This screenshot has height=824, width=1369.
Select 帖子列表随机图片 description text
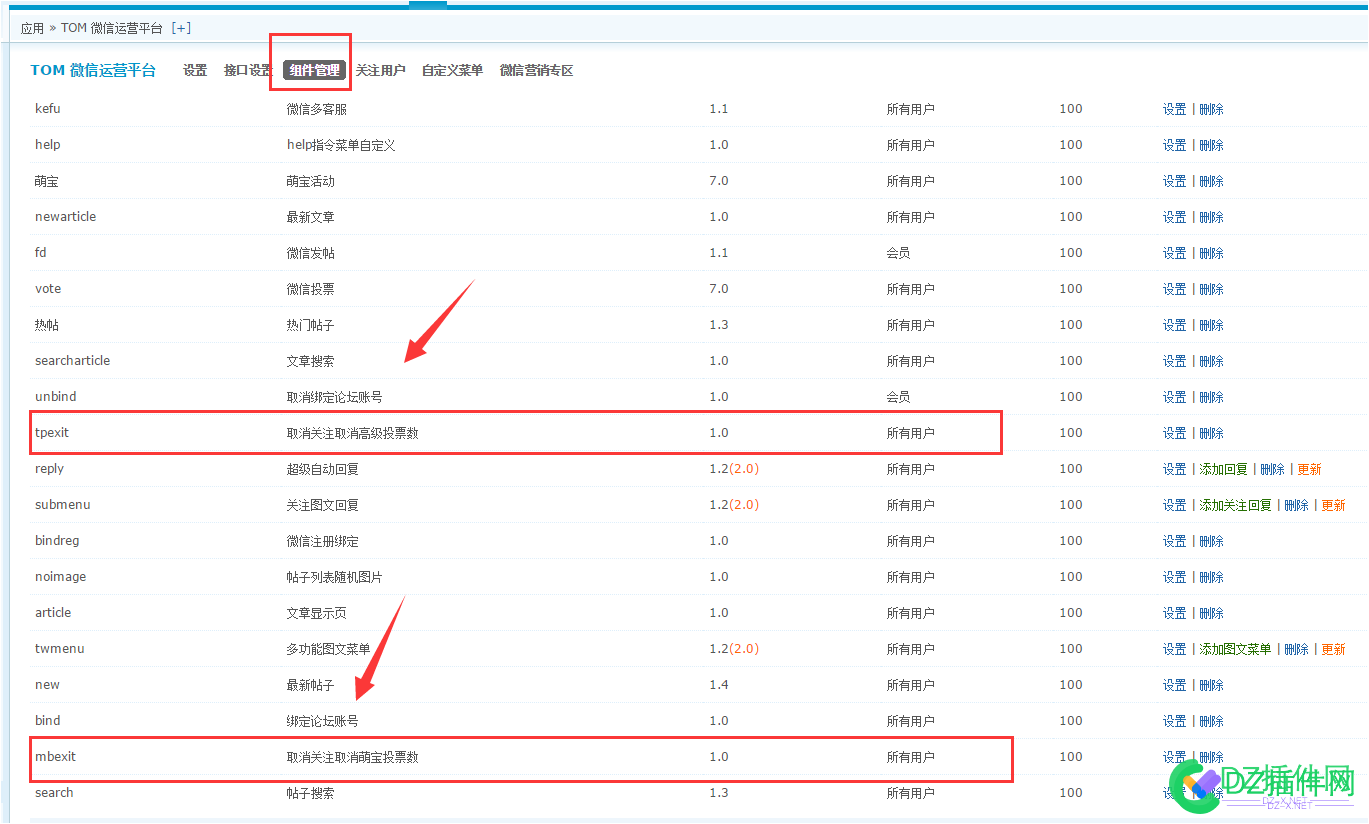tap(334, 577)
